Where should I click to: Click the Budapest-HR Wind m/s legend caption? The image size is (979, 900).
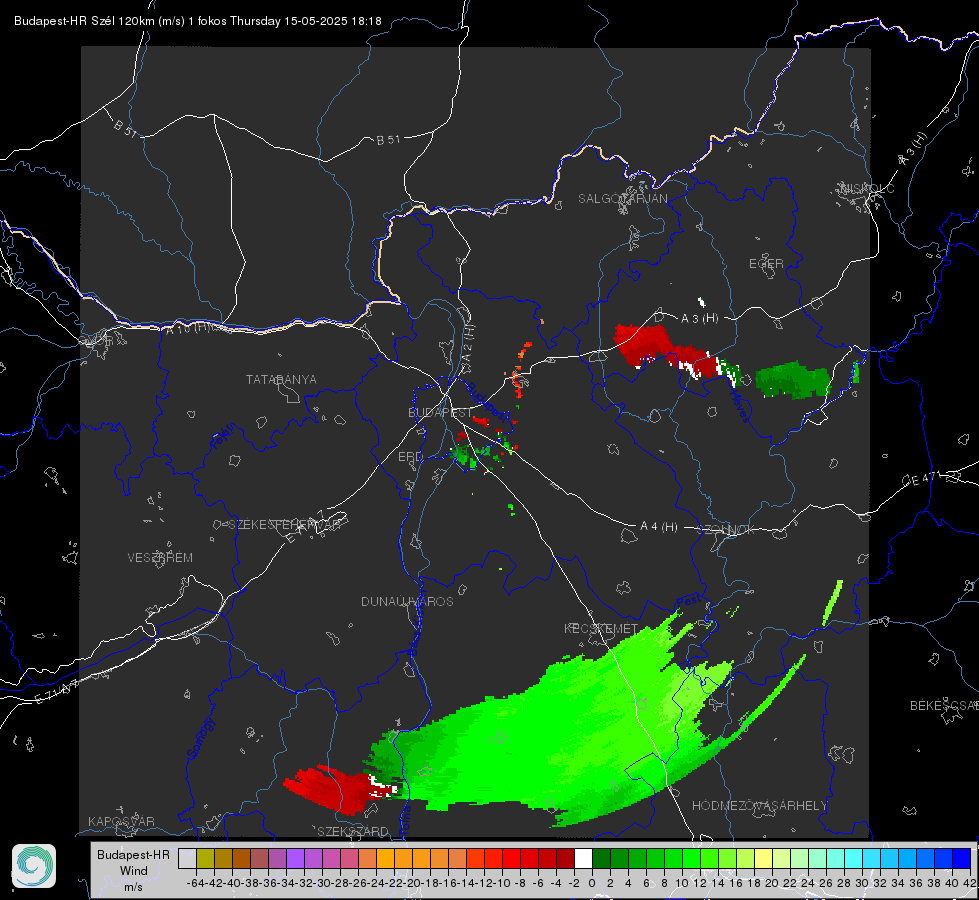pyautogui.click(x=133, y=871)
